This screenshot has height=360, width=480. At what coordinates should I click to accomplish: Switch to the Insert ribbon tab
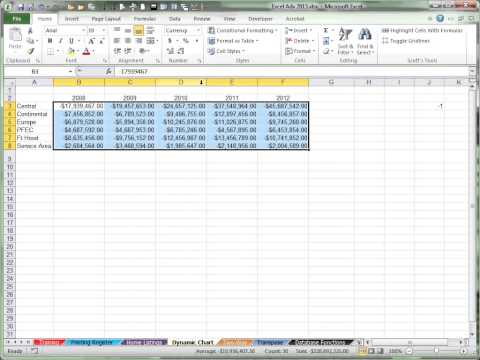tap(72, 19)
